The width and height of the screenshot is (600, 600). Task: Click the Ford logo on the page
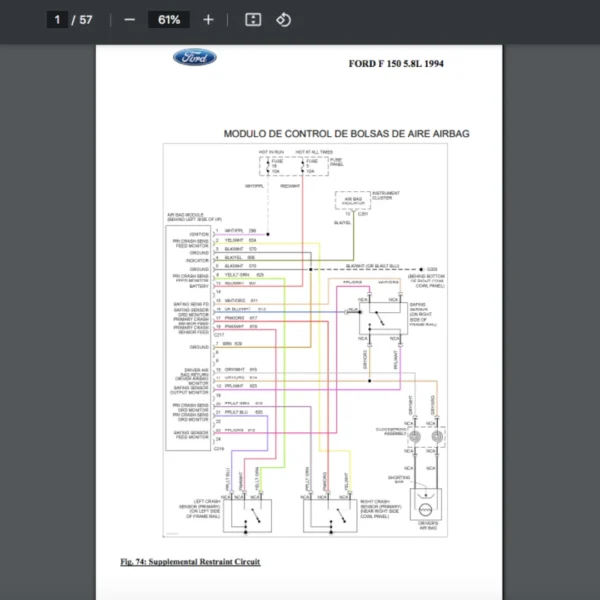(x=194, y=58)
